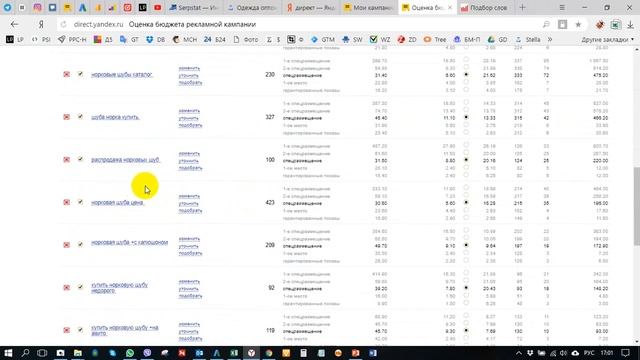Viewport: 640px width, 360px height.
Task: Open the GTM bookmark
Action: pyautogui.click(x=323, y=40)
